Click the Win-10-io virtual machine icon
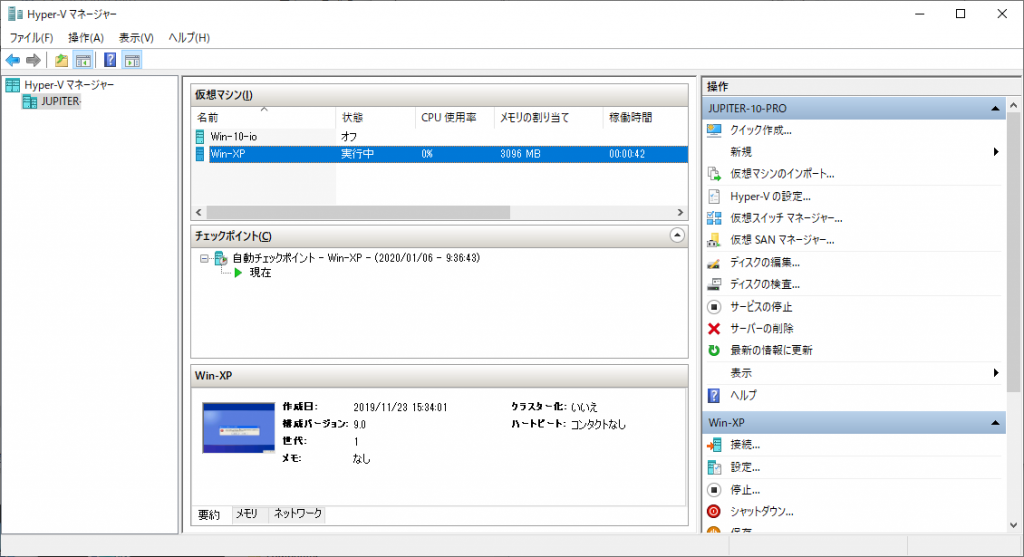1024x557 pixels. click(x=200, y=136)
